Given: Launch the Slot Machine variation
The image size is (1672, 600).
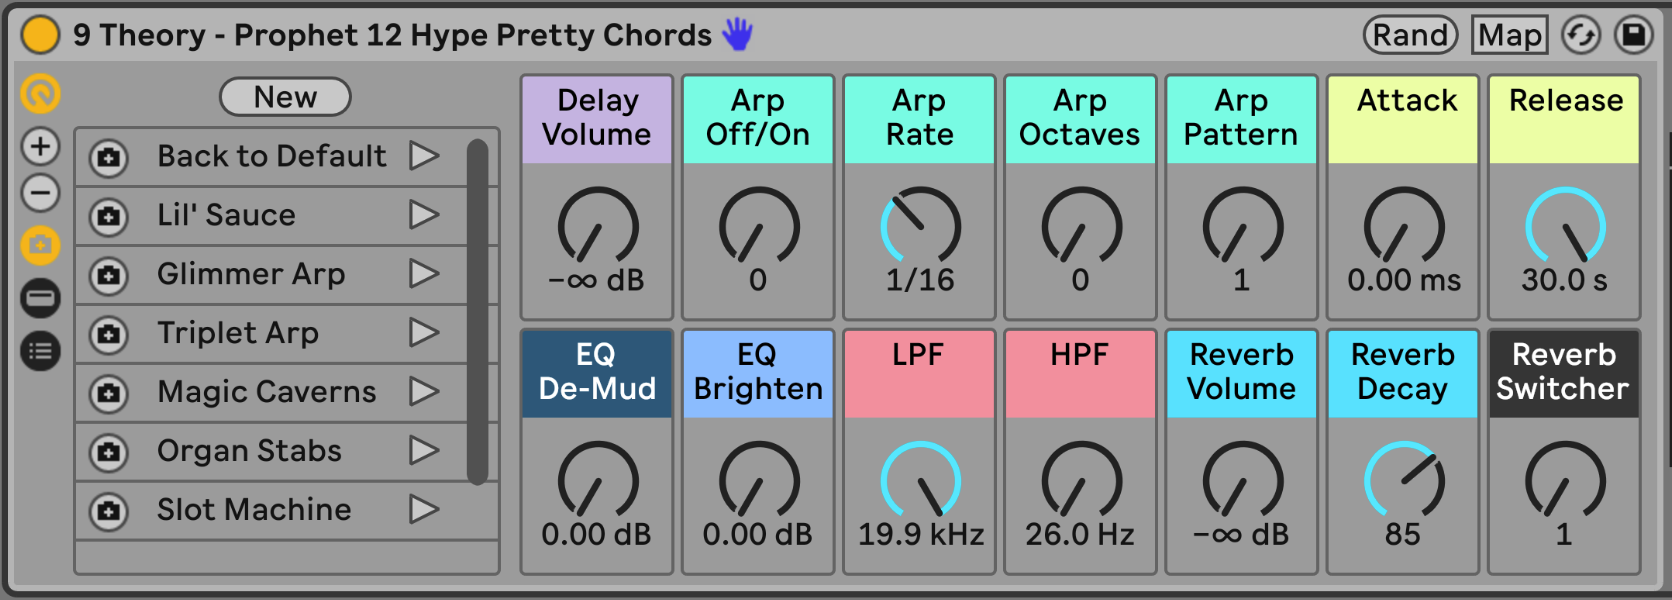Looking at the screenshot, I should pos(424,510).
